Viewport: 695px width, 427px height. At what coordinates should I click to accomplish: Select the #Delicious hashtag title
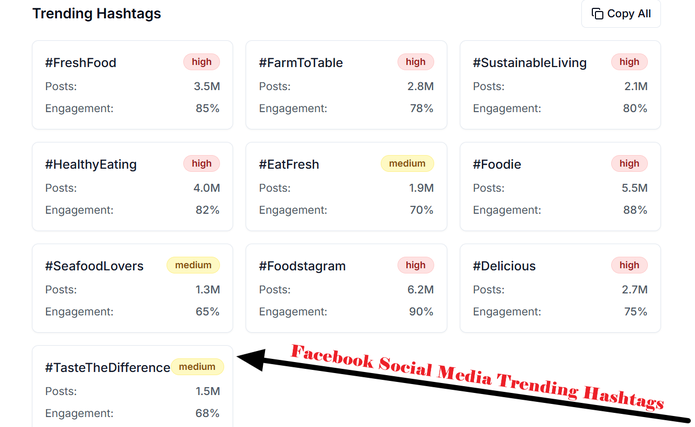pos(504,266)
